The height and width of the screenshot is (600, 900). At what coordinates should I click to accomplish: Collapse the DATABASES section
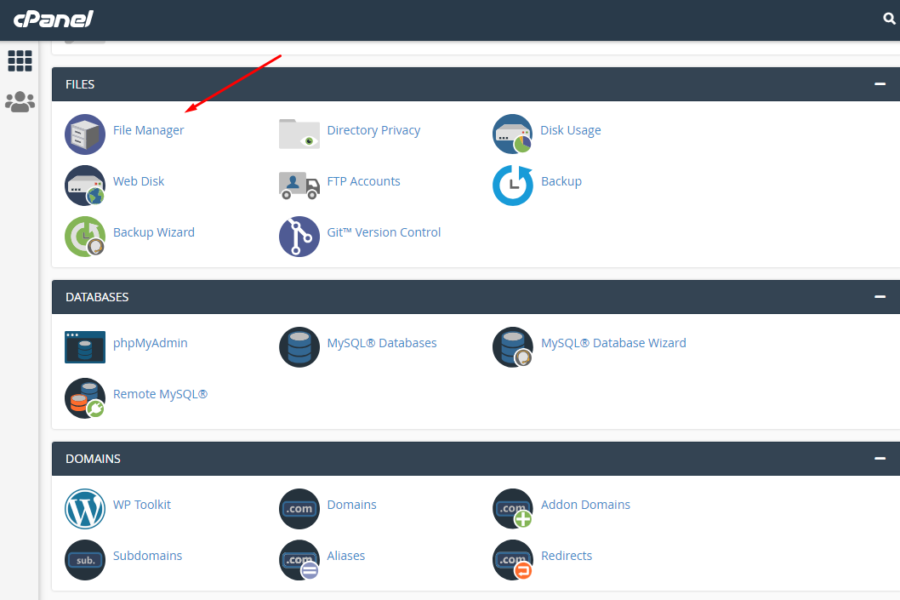(880, 297)
